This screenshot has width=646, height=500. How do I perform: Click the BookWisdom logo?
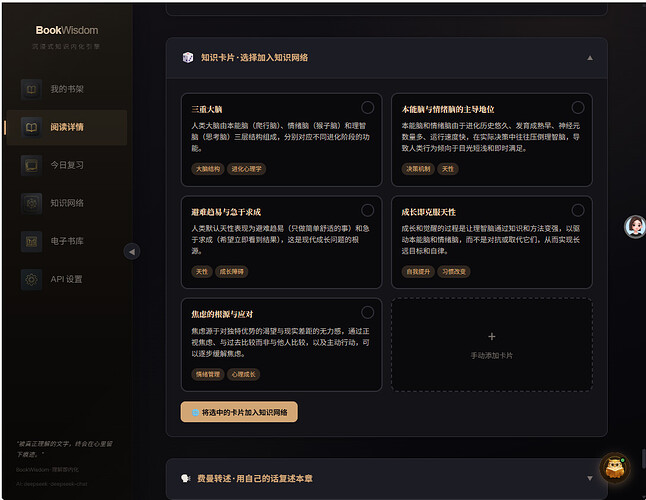point(67,30)
